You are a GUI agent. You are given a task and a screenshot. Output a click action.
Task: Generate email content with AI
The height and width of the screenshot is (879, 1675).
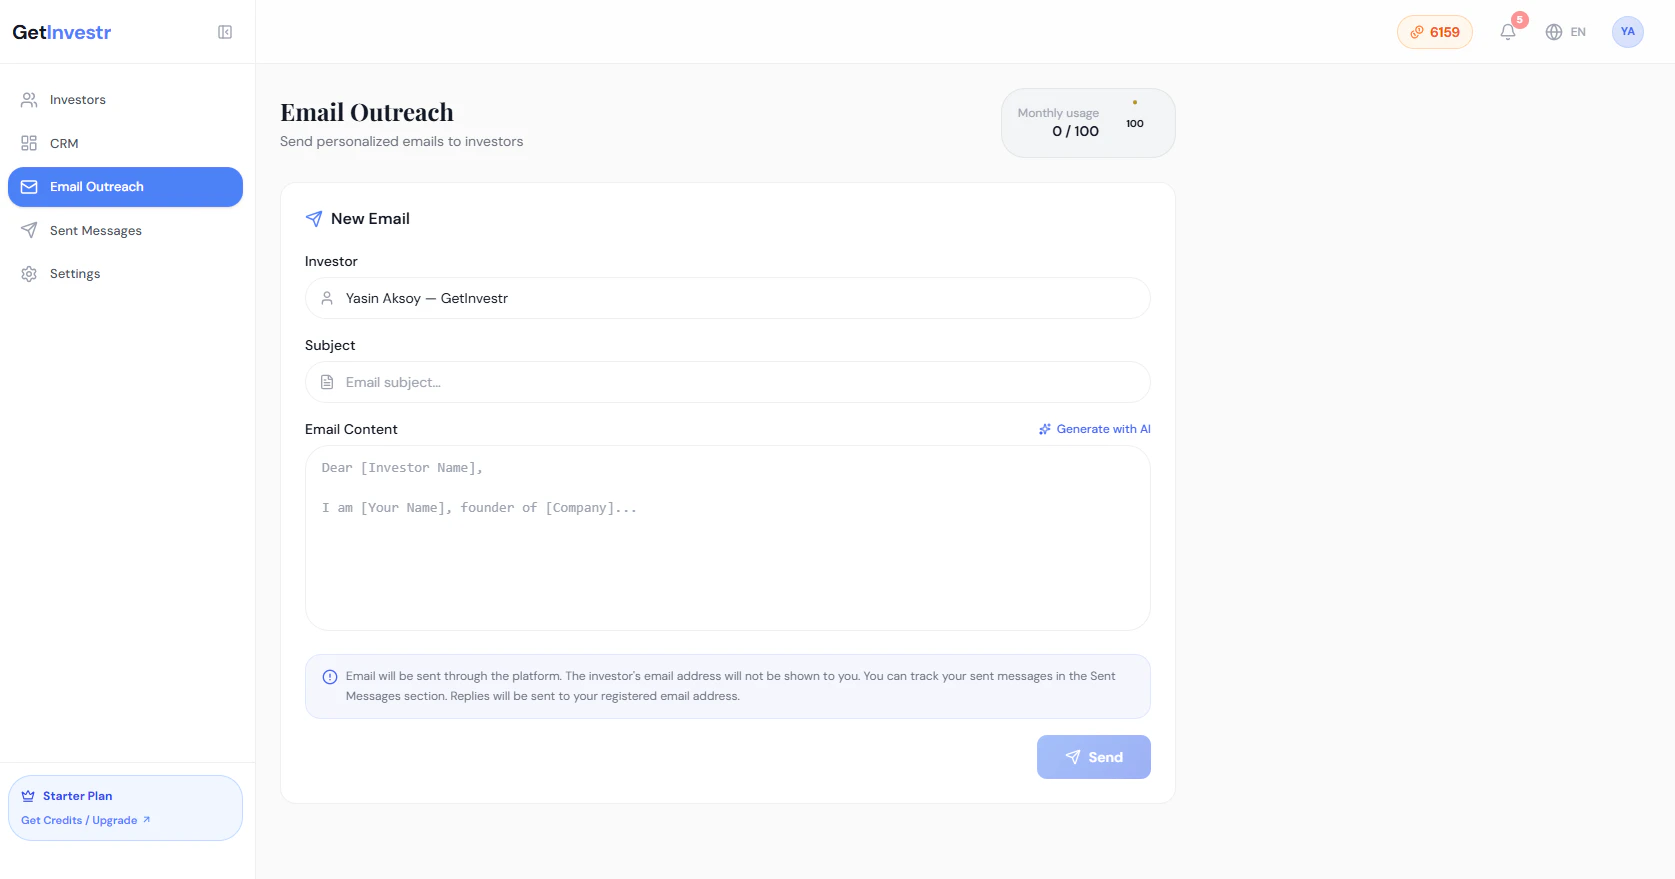pos(1095,429)
